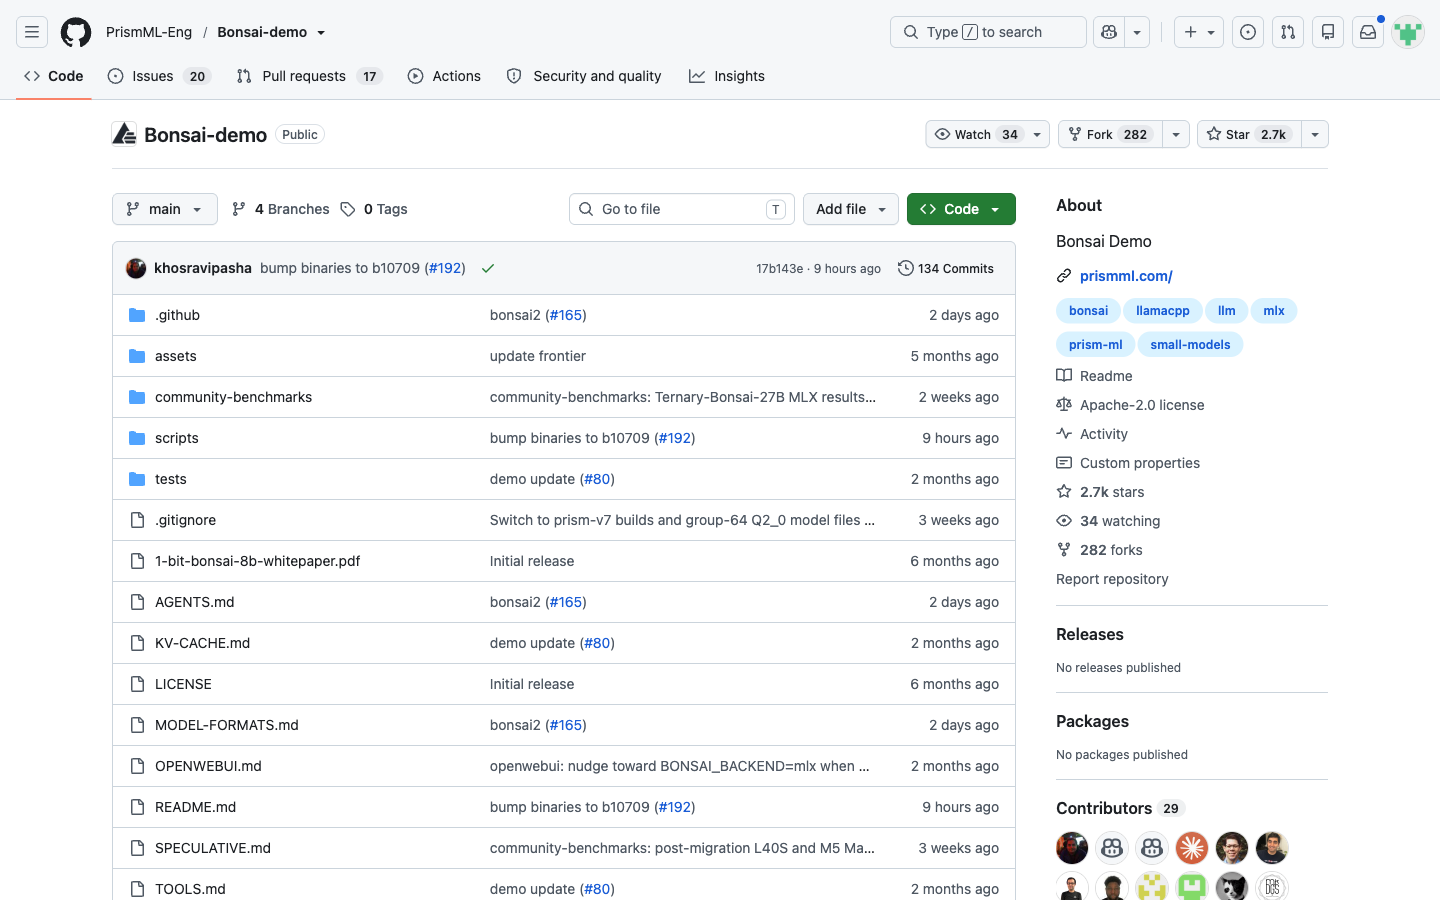Open the Security and quality tab

pos(584,76)
